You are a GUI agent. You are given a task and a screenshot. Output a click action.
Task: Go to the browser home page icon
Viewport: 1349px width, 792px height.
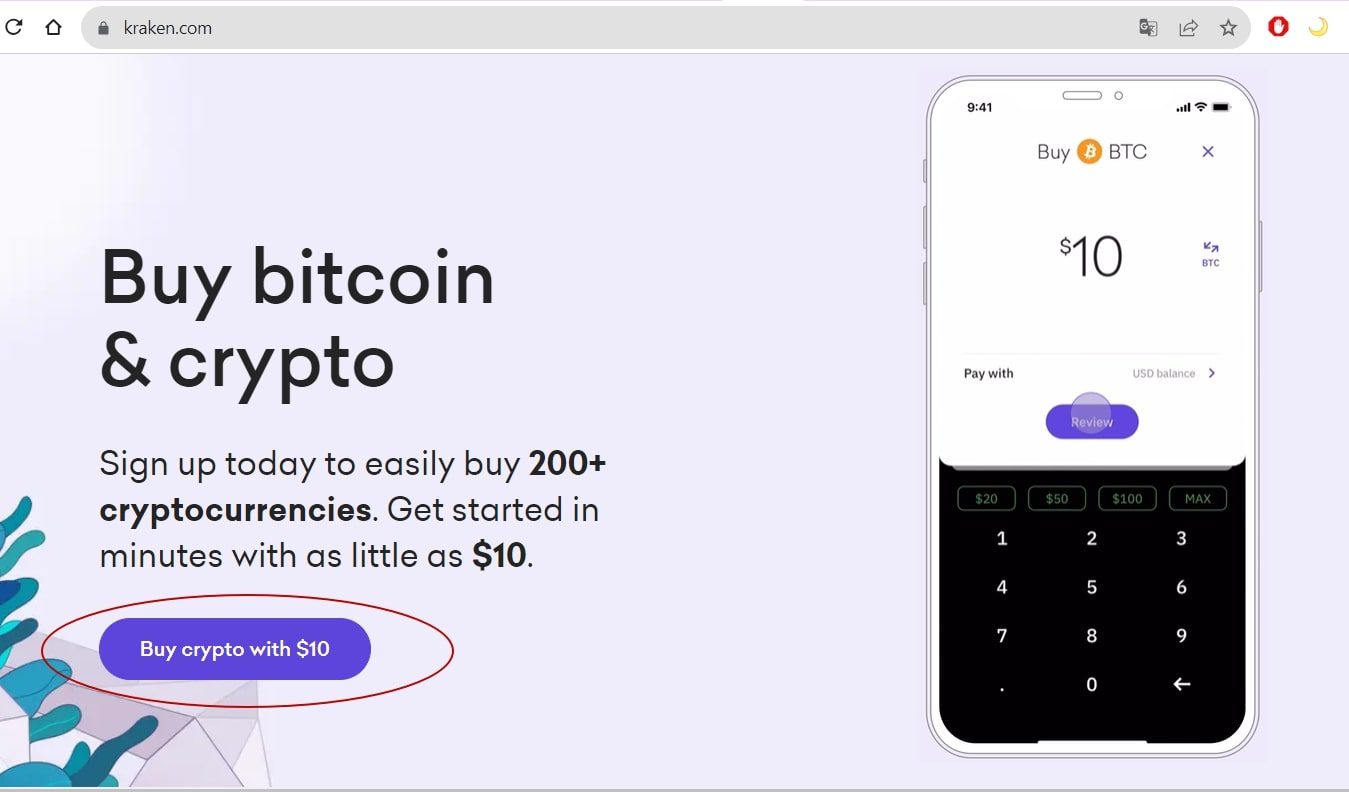pos(53,28)
